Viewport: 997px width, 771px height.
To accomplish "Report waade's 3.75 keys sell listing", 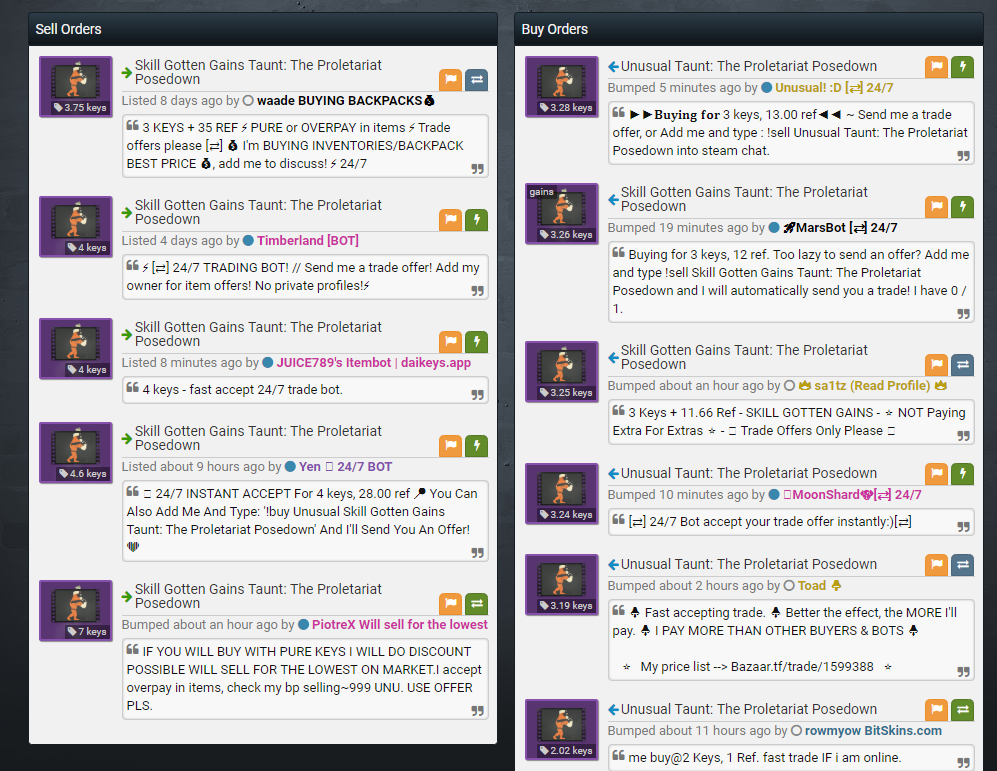I will click(x=450, y=80).
